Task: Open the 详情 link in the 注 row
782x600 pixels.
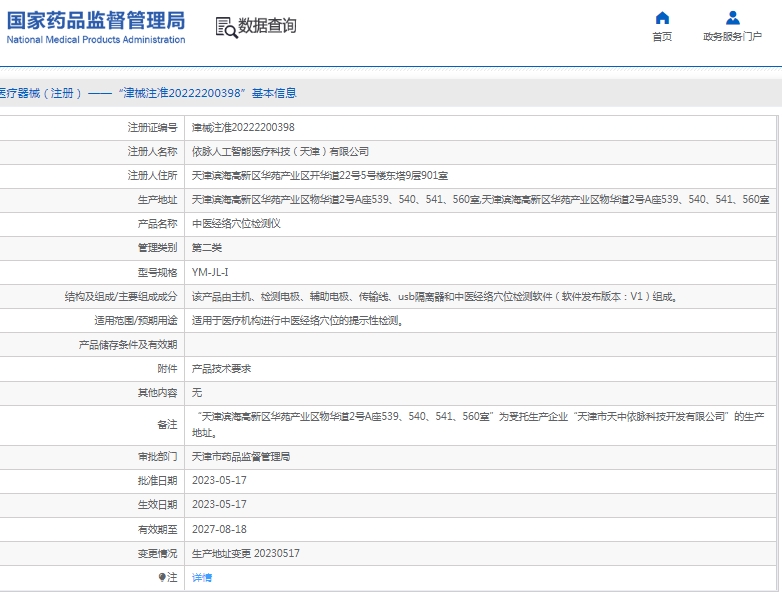Action: [x=202, y=578]
